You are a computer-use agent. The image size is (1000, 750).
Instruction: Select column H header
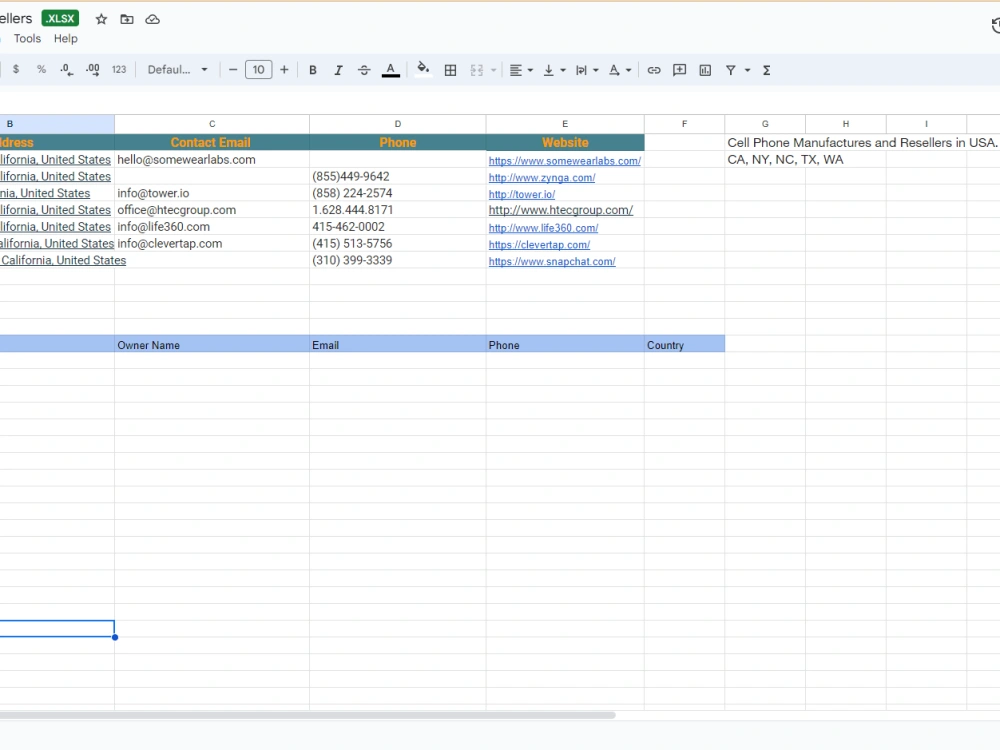click(x=846, y=124)
